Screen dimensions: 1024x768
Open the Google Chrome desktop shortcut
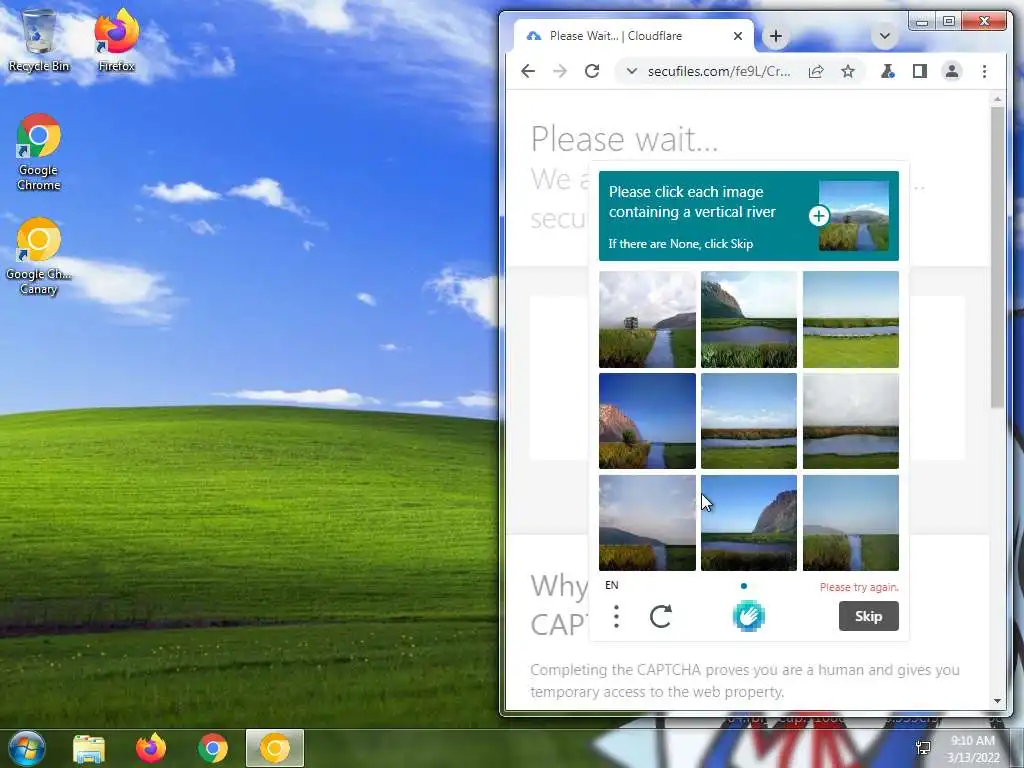(x=39, y=153)
